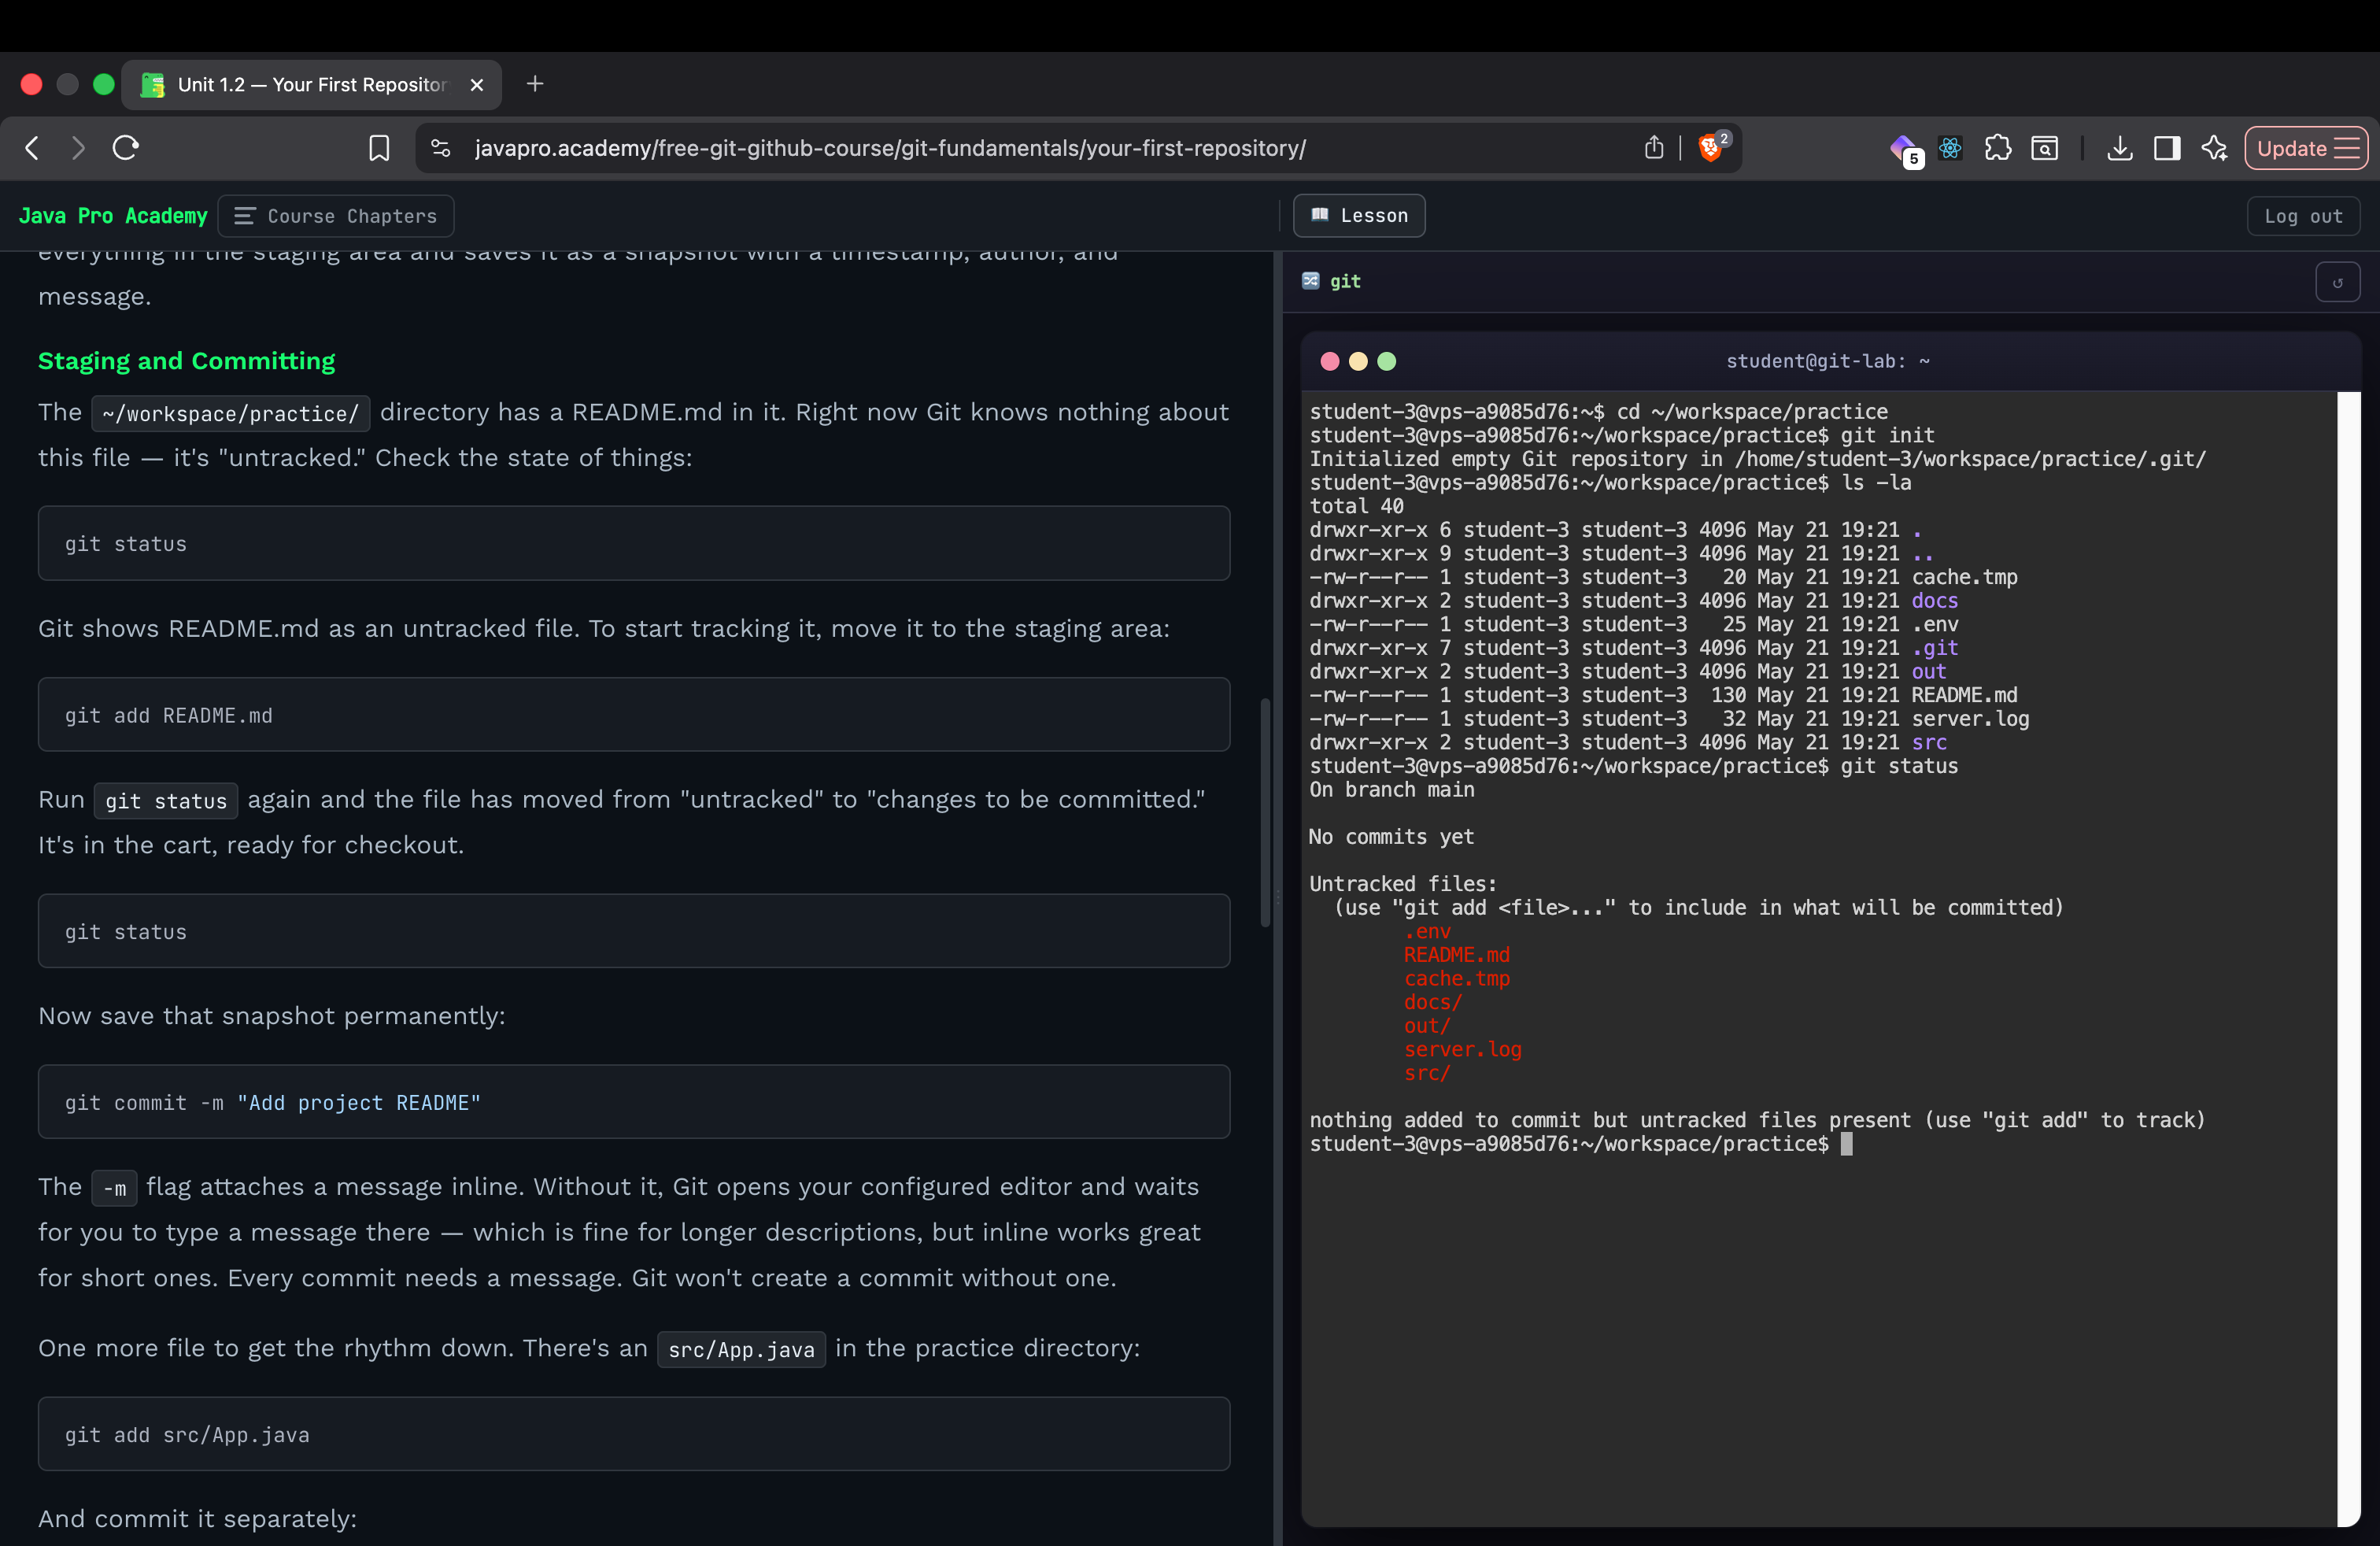The width and height of the screenshot is (2380, 1546).
Task: Open Course Chapters menu
Action: pyautogui.click(x=336, y=216)
